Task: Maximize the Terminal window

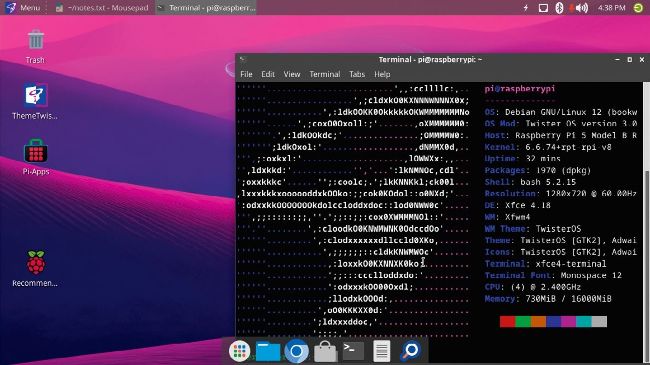Action: (630, 60)
